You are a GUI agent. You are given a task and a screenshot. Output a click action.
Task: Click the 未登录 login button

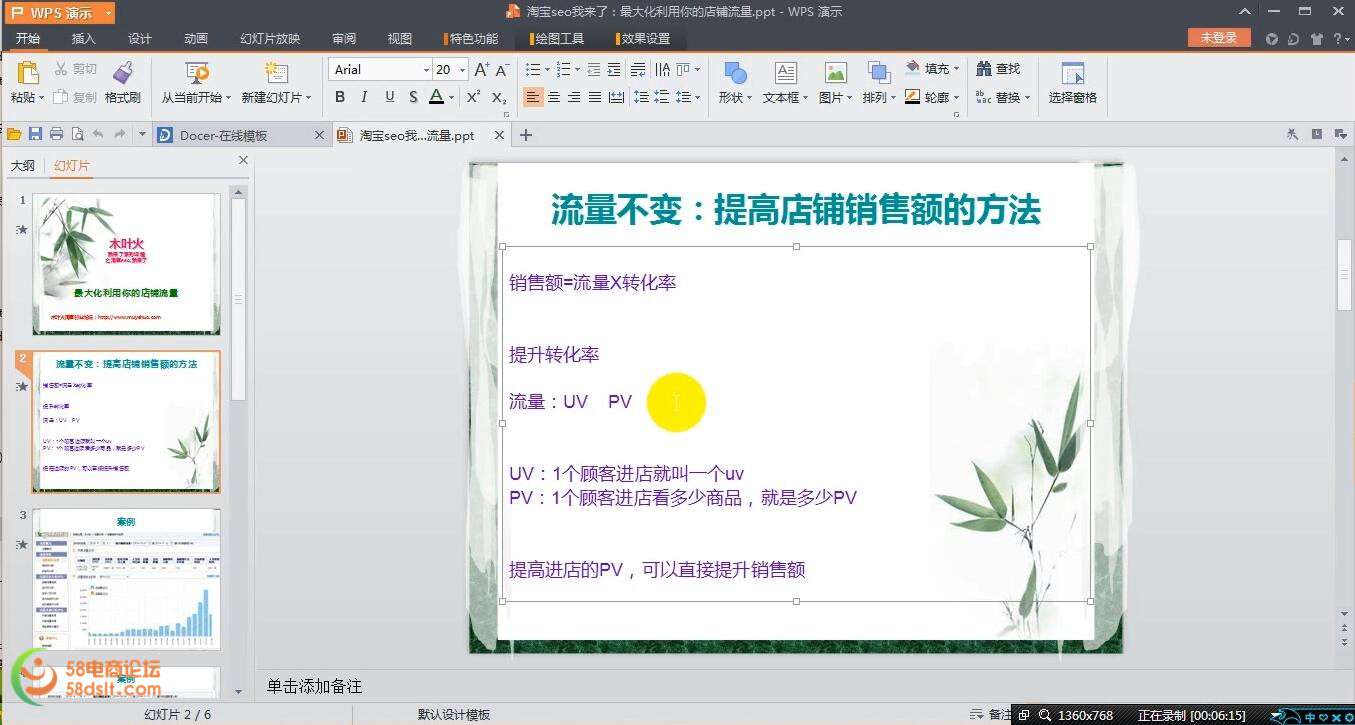pos(1219,38)
